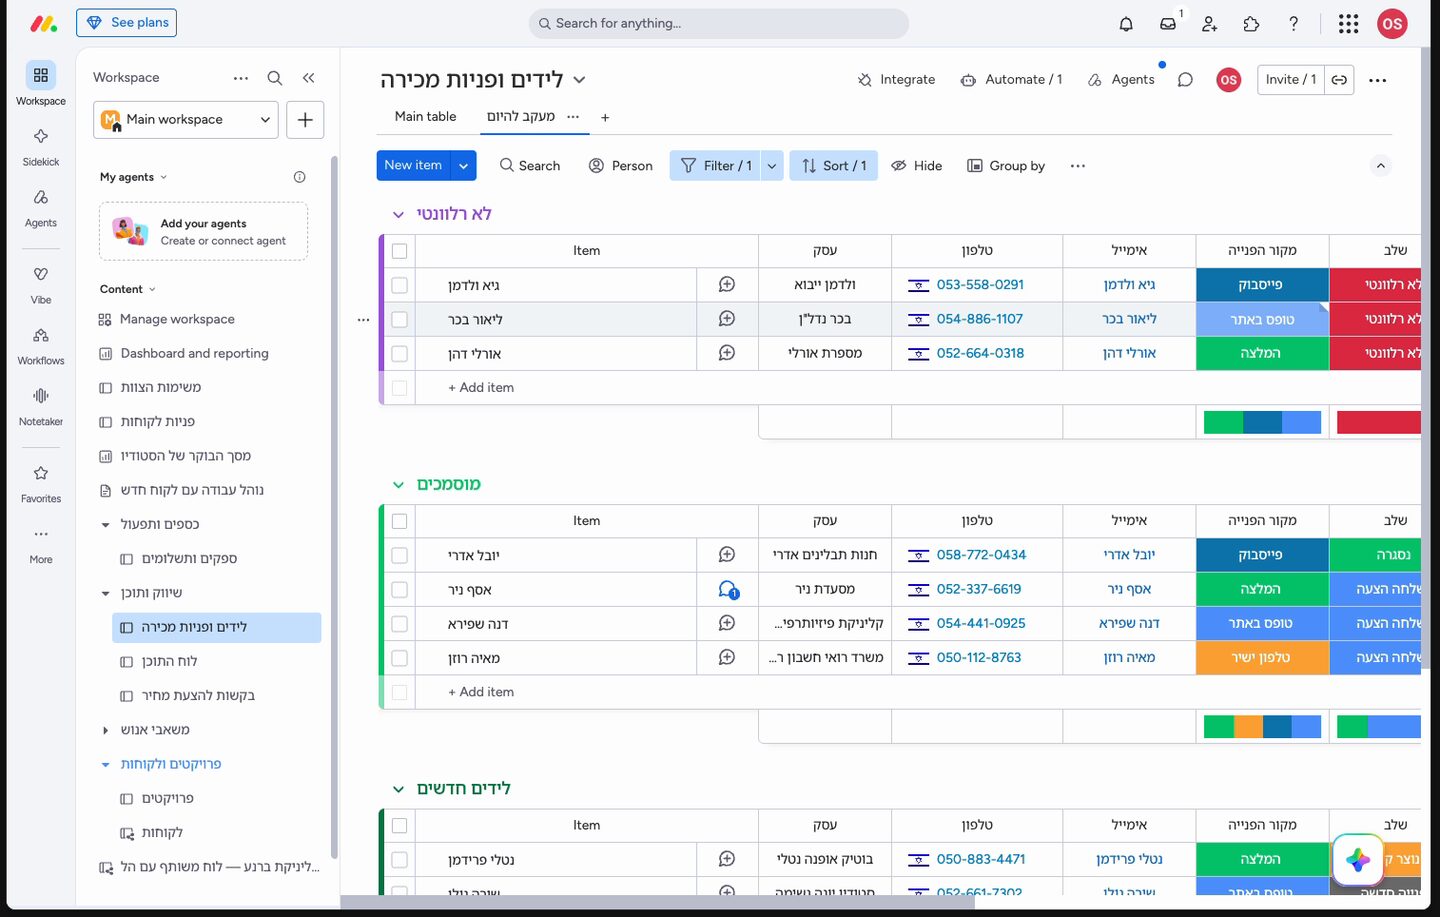Click the Hide columns button
This screenshot has height=917, width=1440.
point(917,166)
